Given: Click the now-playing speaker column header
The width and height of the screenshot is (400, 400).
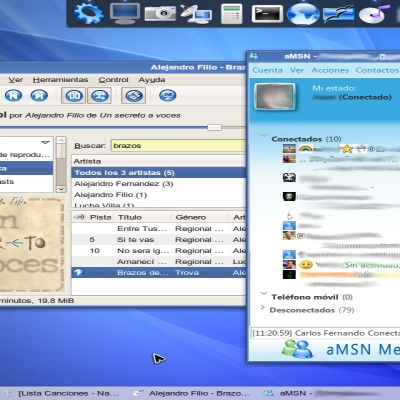Looking at the screenshot, I should pyautogui.click(x=79, y=217).
